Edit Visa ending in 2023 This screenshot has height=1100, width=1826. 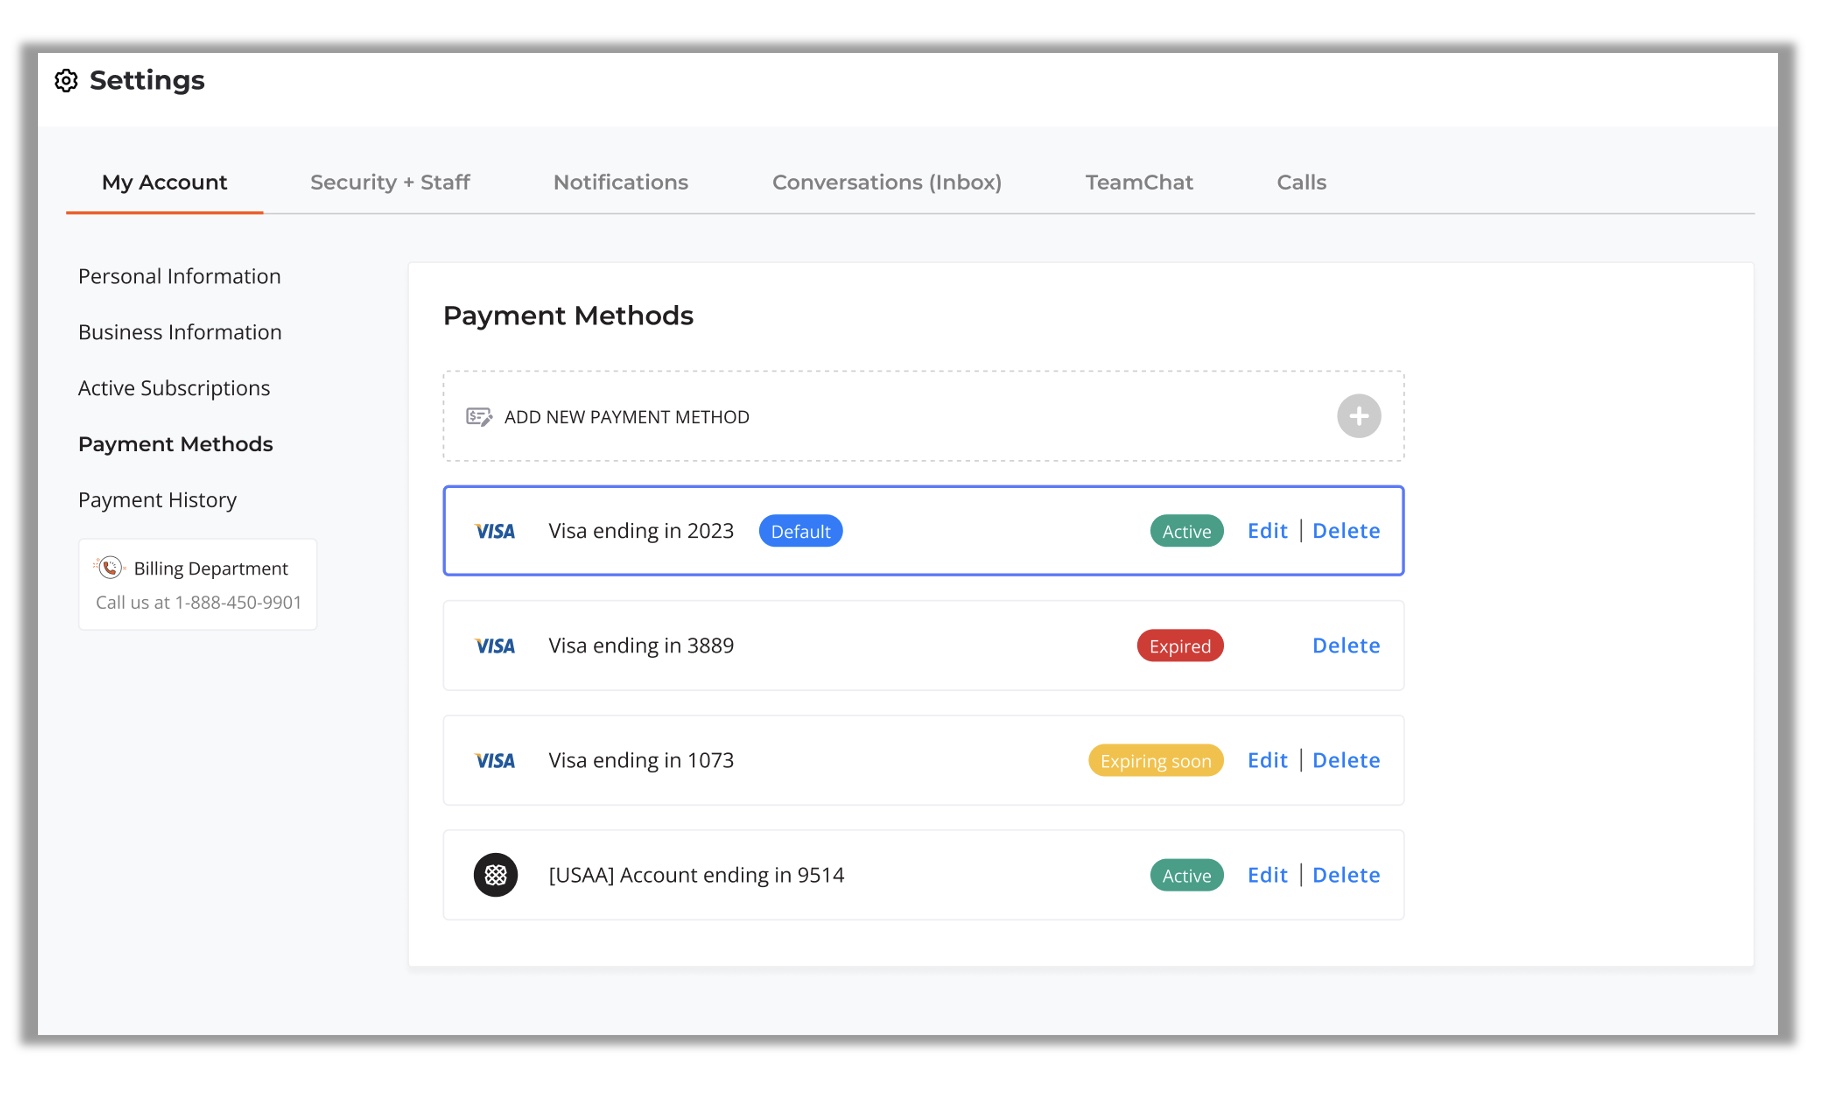(1267, 531)
